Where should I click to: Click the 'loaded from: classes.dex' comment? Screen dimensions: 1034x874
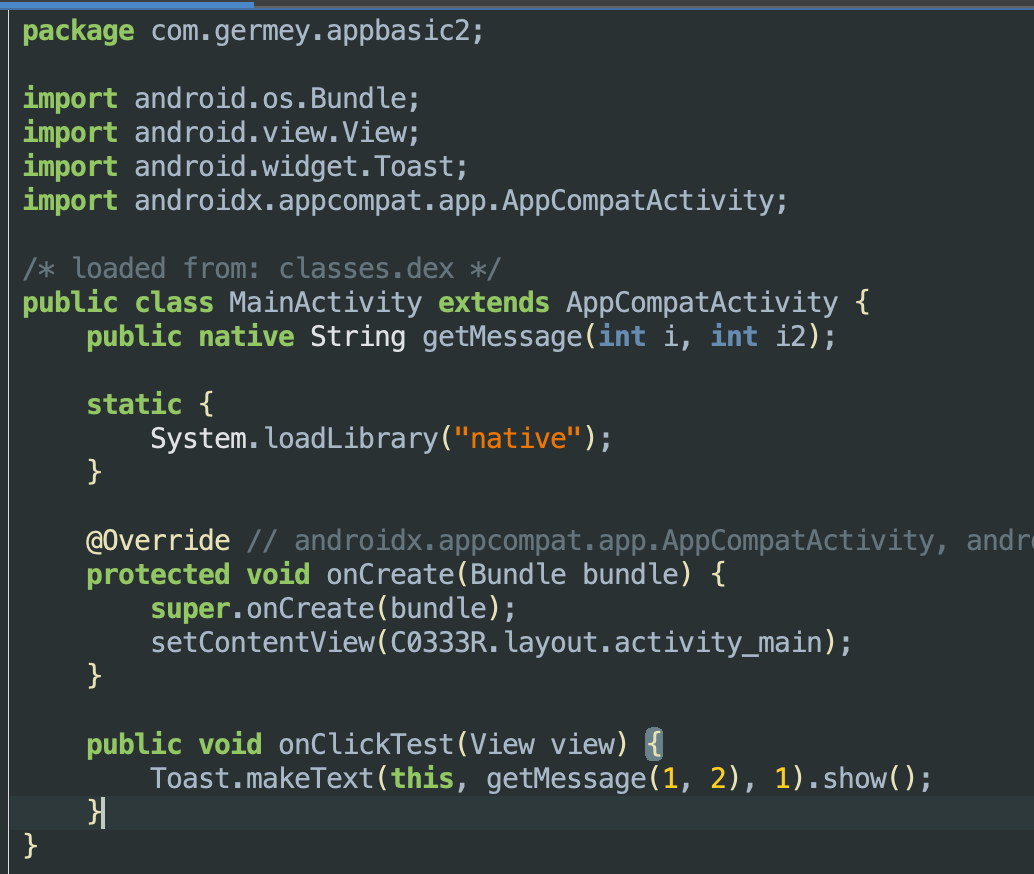click(262, 269)
